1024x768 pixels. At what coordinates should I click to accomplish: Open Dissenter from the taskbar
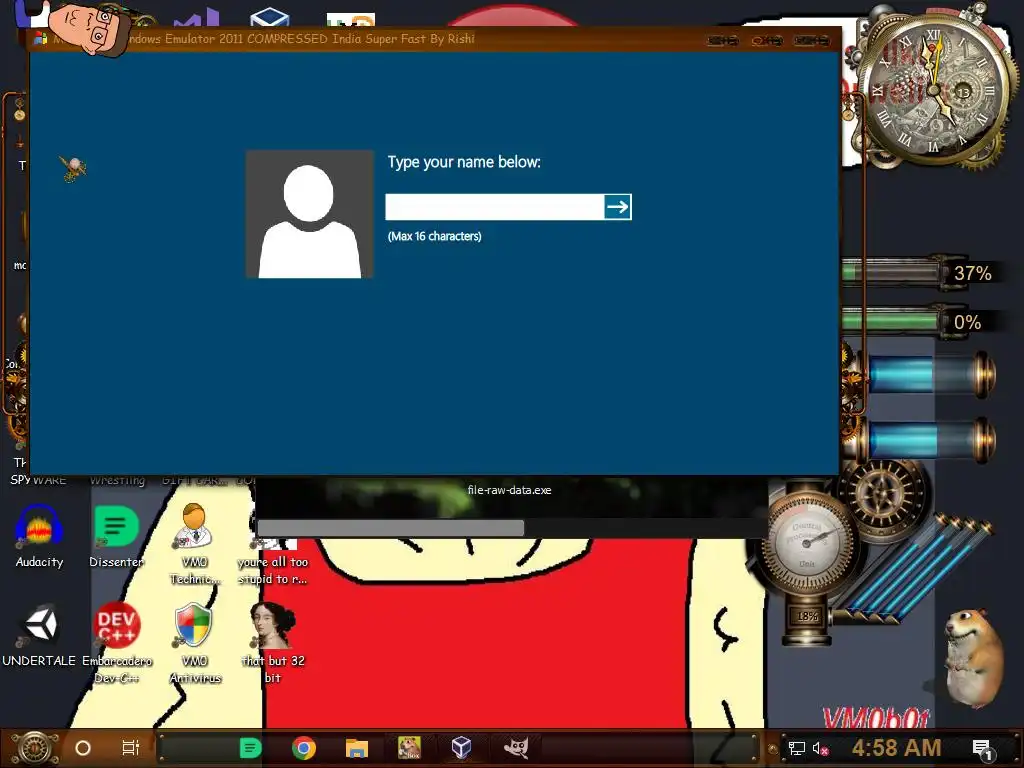pos(251,748)
